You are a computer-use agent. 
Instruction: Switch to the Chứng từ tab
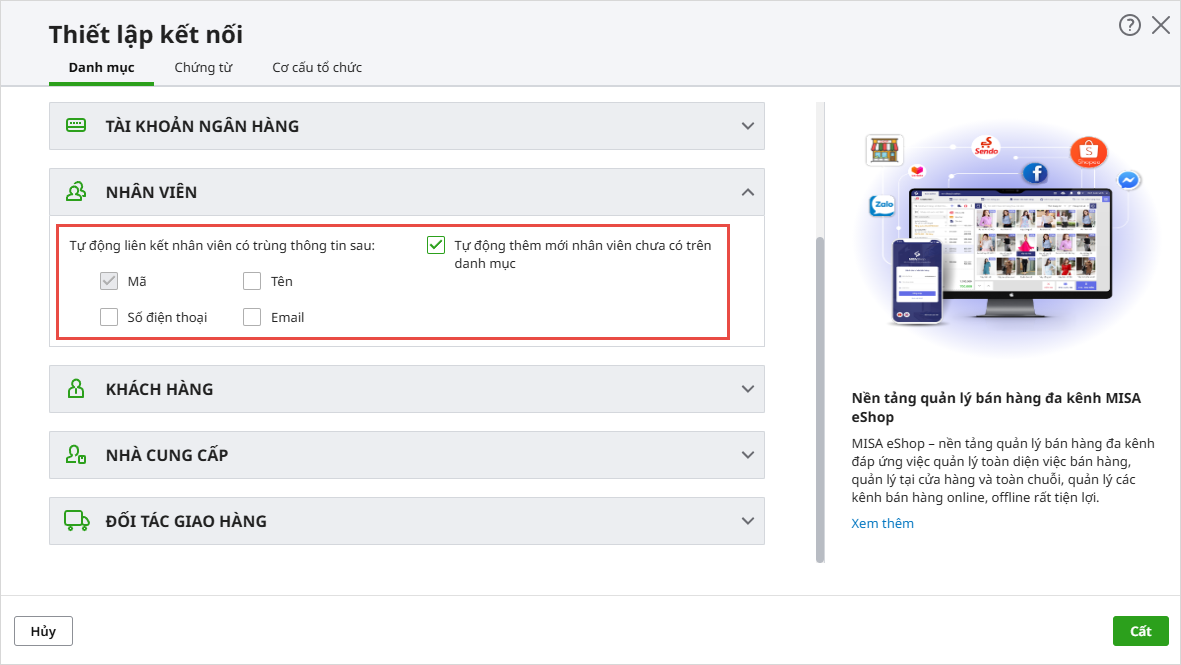point(203,68)
